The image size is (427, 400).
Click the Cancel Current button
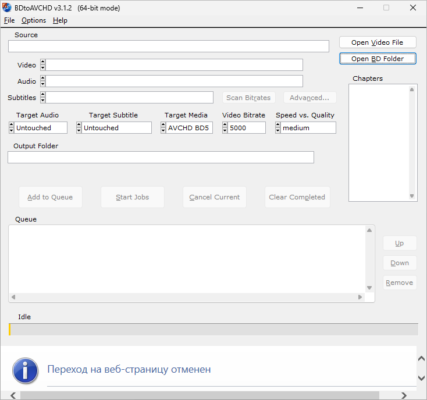coord(214,197)
